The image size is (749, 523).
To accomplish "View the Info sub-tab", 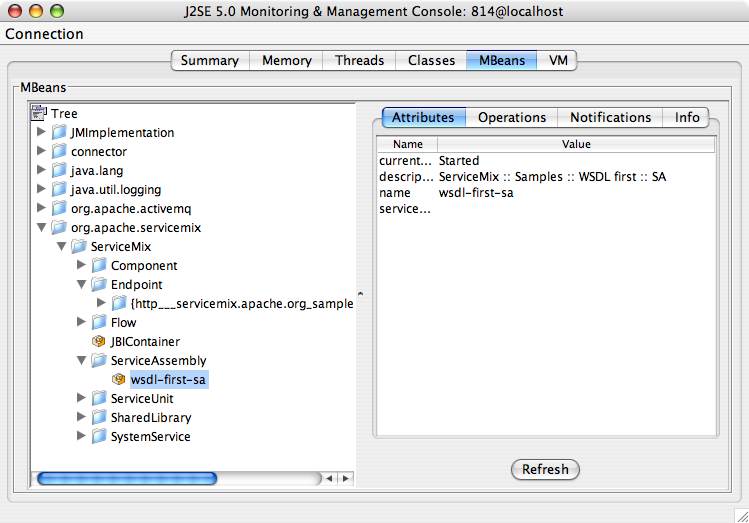I will 686,117.
